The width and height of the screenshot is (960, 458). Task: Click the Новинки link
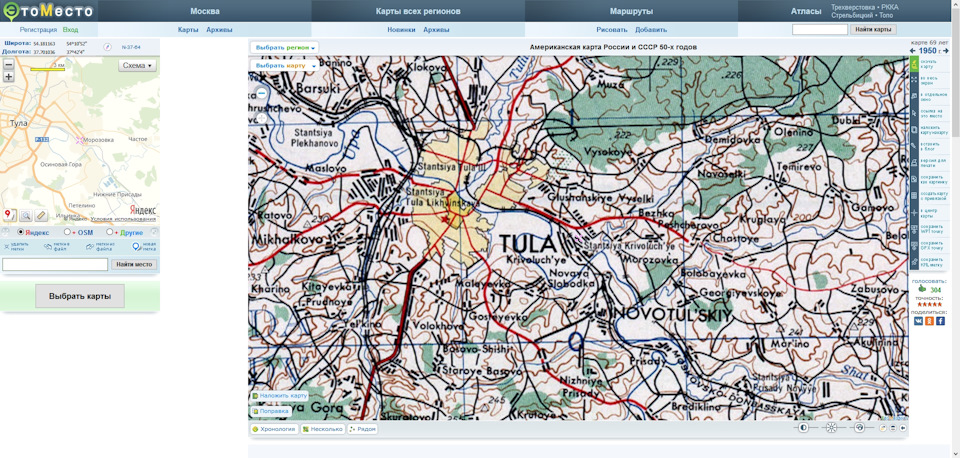(401, 29)
